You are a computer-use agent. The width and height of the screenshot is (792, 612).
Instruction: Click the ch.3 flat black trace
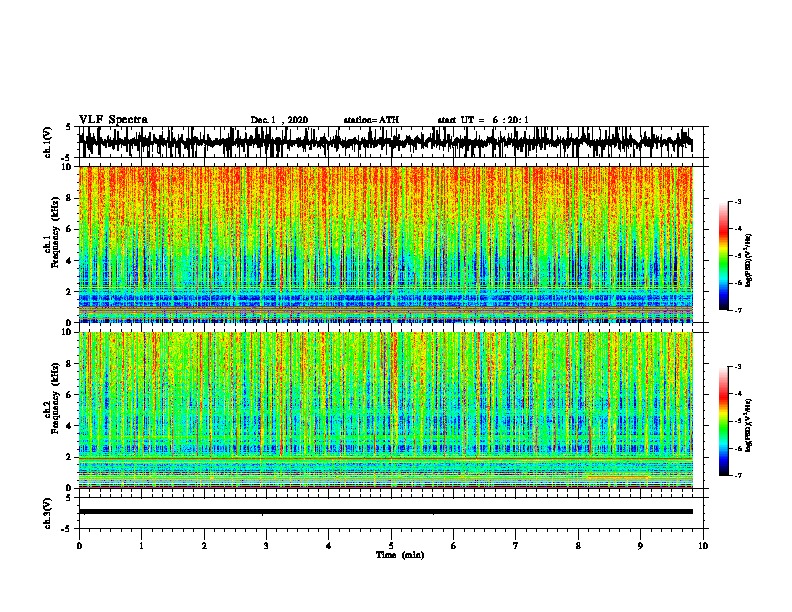[385, 512]
